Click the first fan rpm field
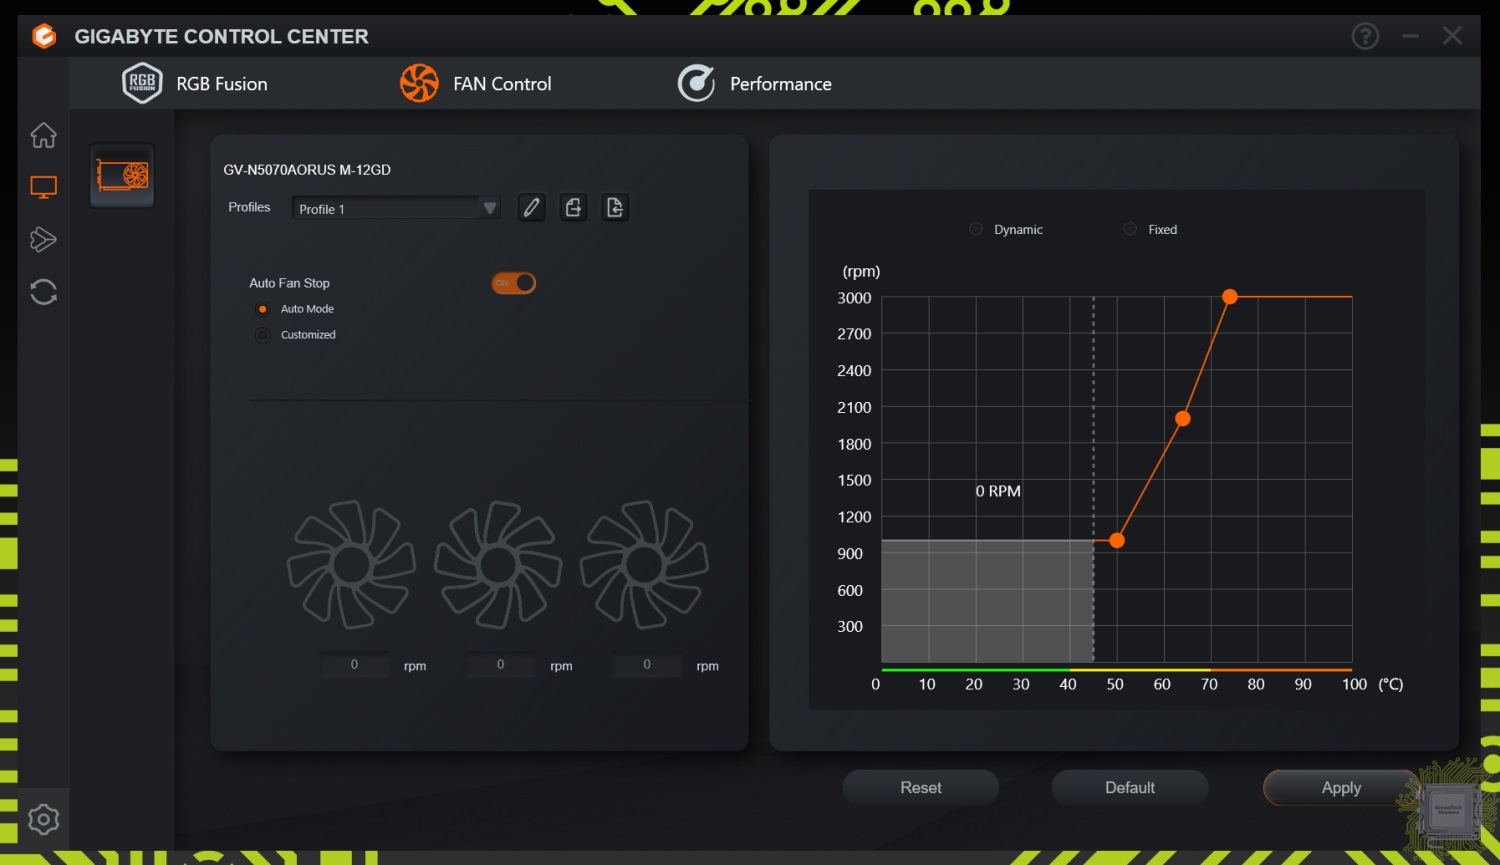 coord(354,665)
